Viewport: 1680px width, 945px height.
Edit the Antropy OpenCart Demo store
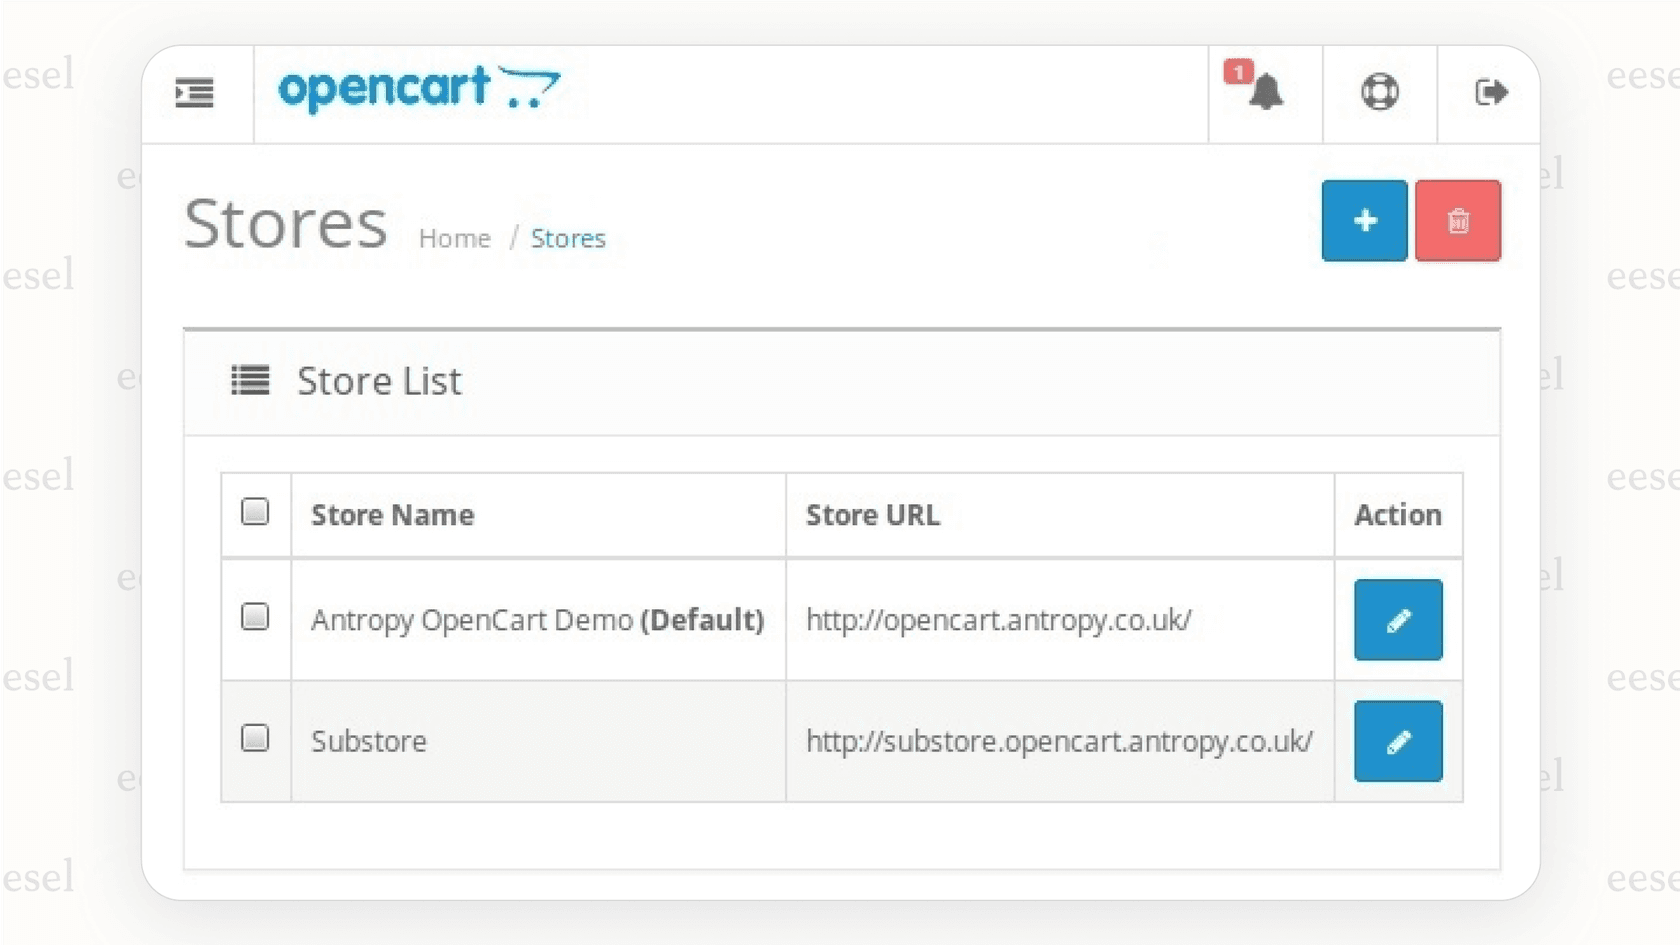(x=1397, y=620)
